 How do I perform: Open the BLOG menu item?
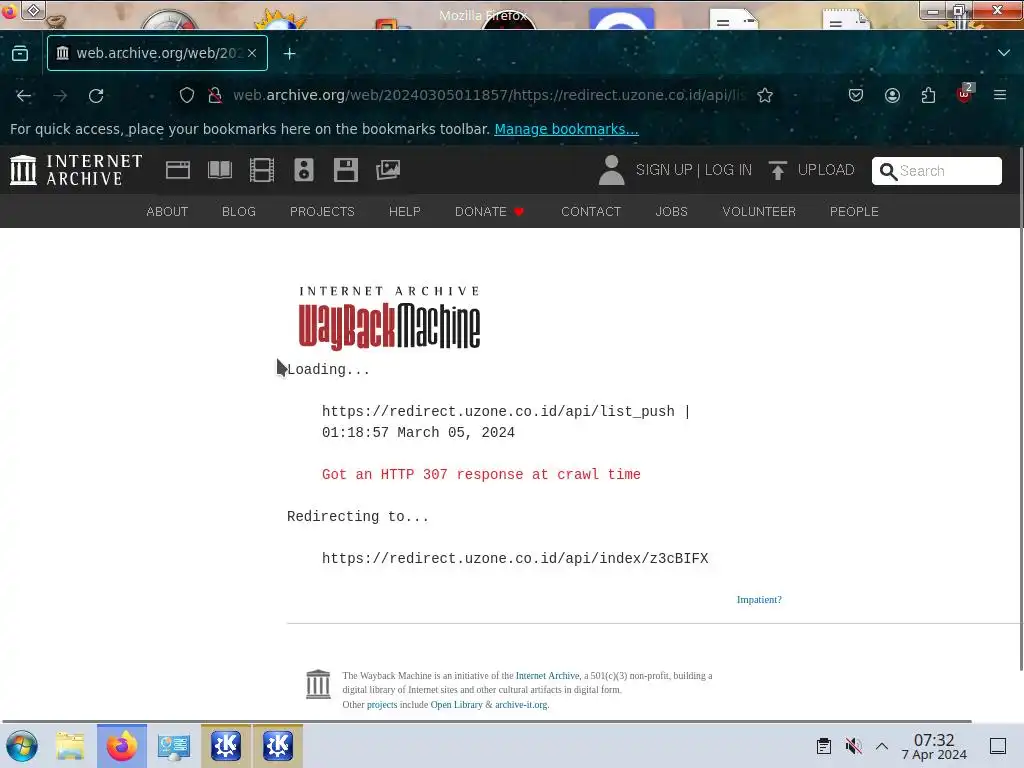(x=239, y=212)
